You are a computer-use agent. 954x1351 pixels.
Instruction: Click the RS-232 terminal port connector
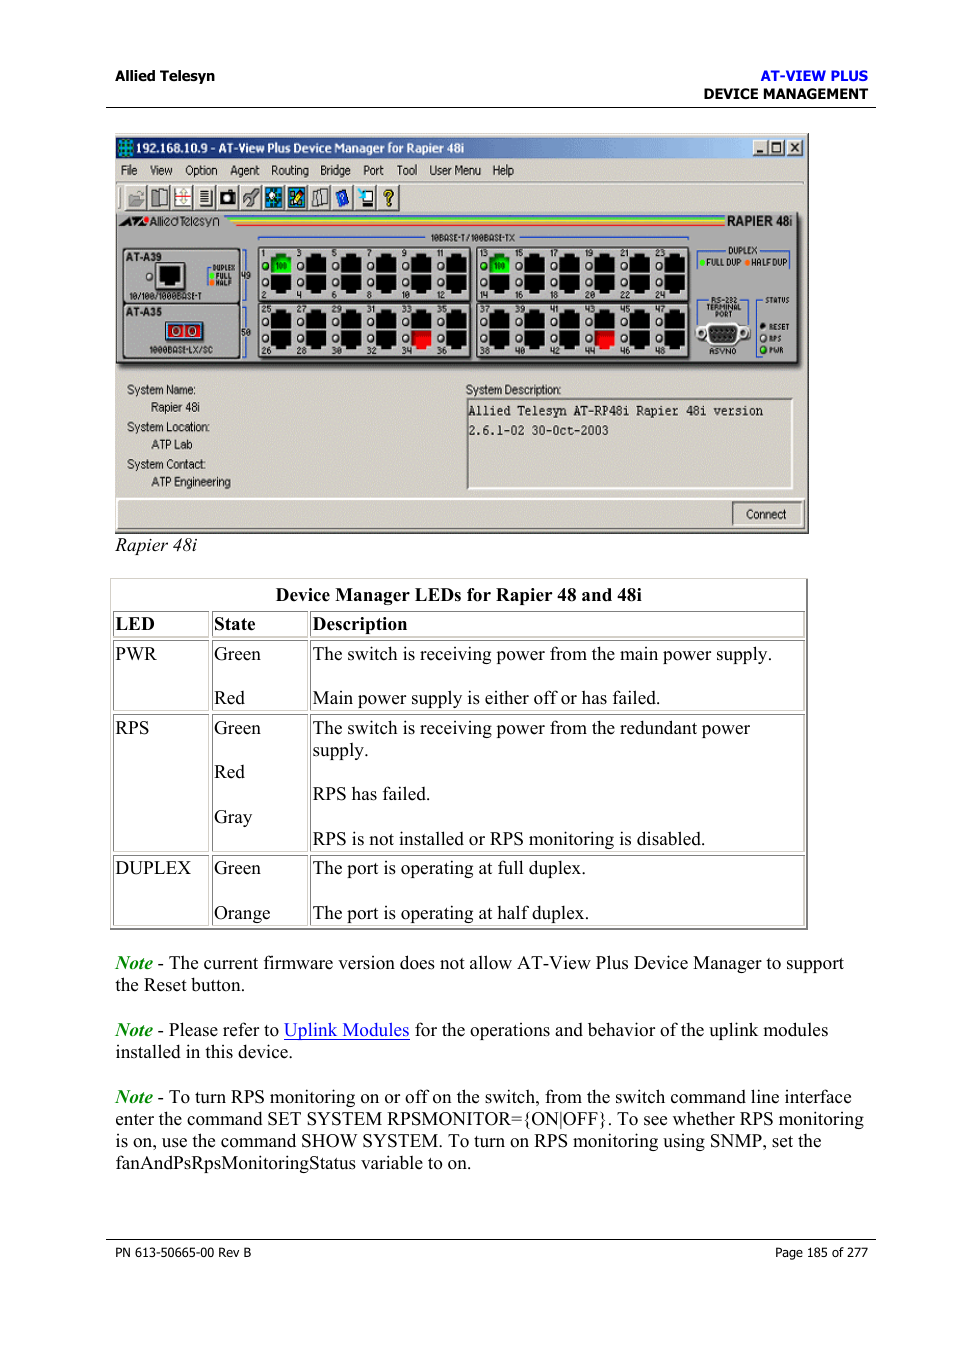pyautogui.click(x=722, y=334)
